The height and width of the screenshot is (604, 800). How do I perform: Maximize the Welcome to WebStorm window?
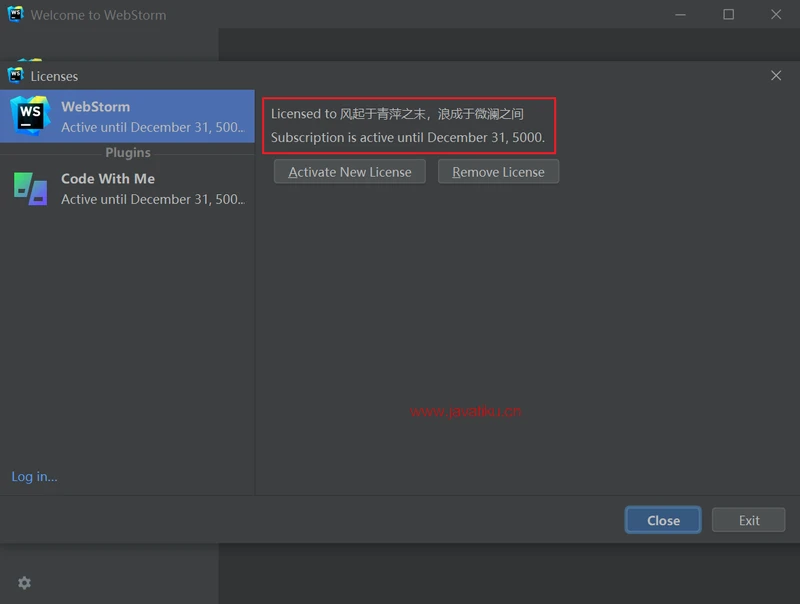728,15
